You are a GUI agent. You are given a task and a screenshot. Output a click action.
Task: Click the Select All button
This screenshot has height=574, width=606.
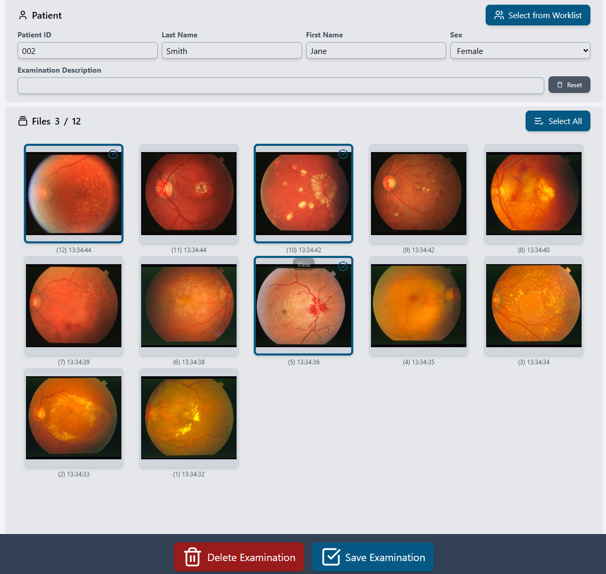(558, 121)
